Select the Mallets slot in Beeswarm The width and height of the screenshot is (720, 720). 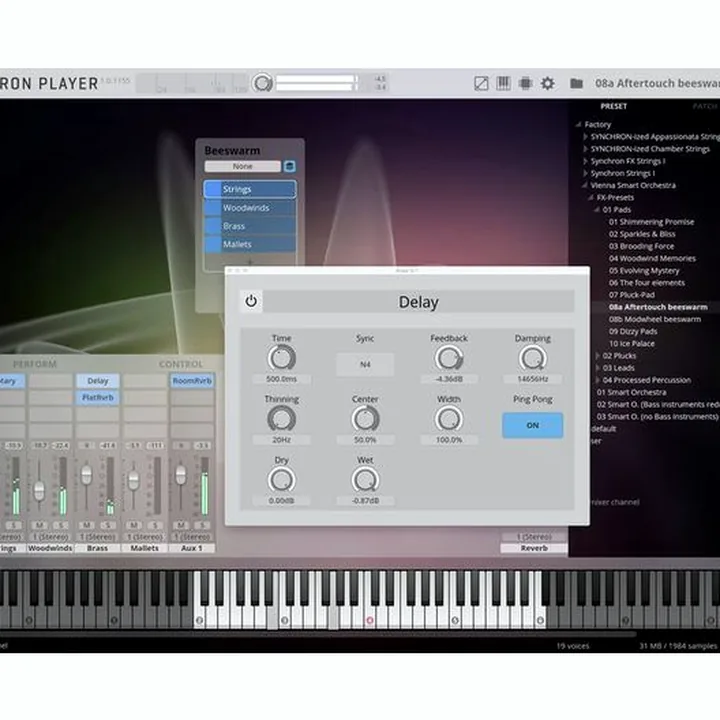250,244
